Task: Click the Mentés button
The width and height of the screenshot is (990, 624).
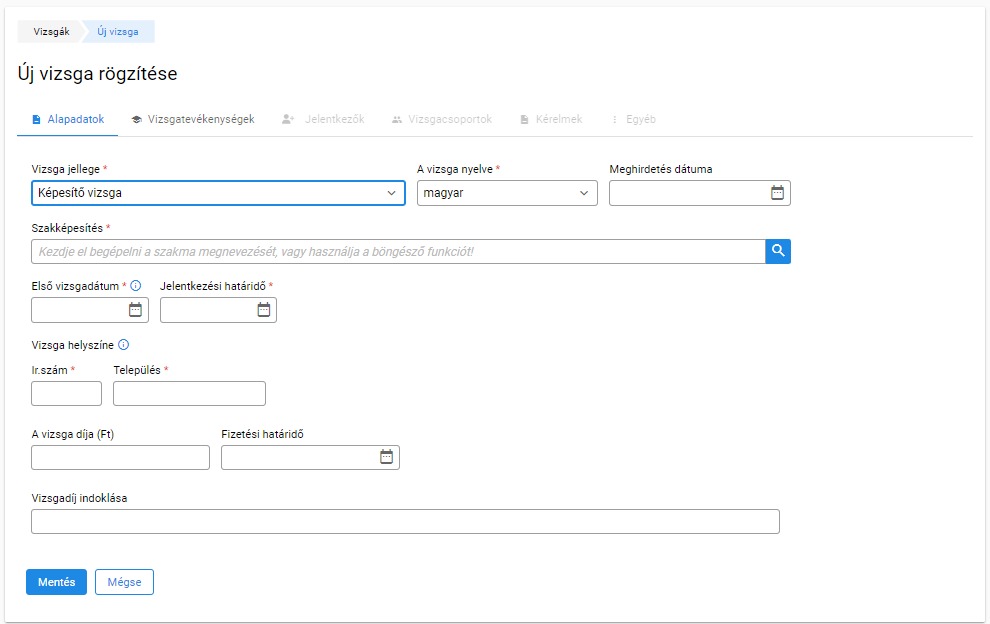Action: click(x=56, y=582)
